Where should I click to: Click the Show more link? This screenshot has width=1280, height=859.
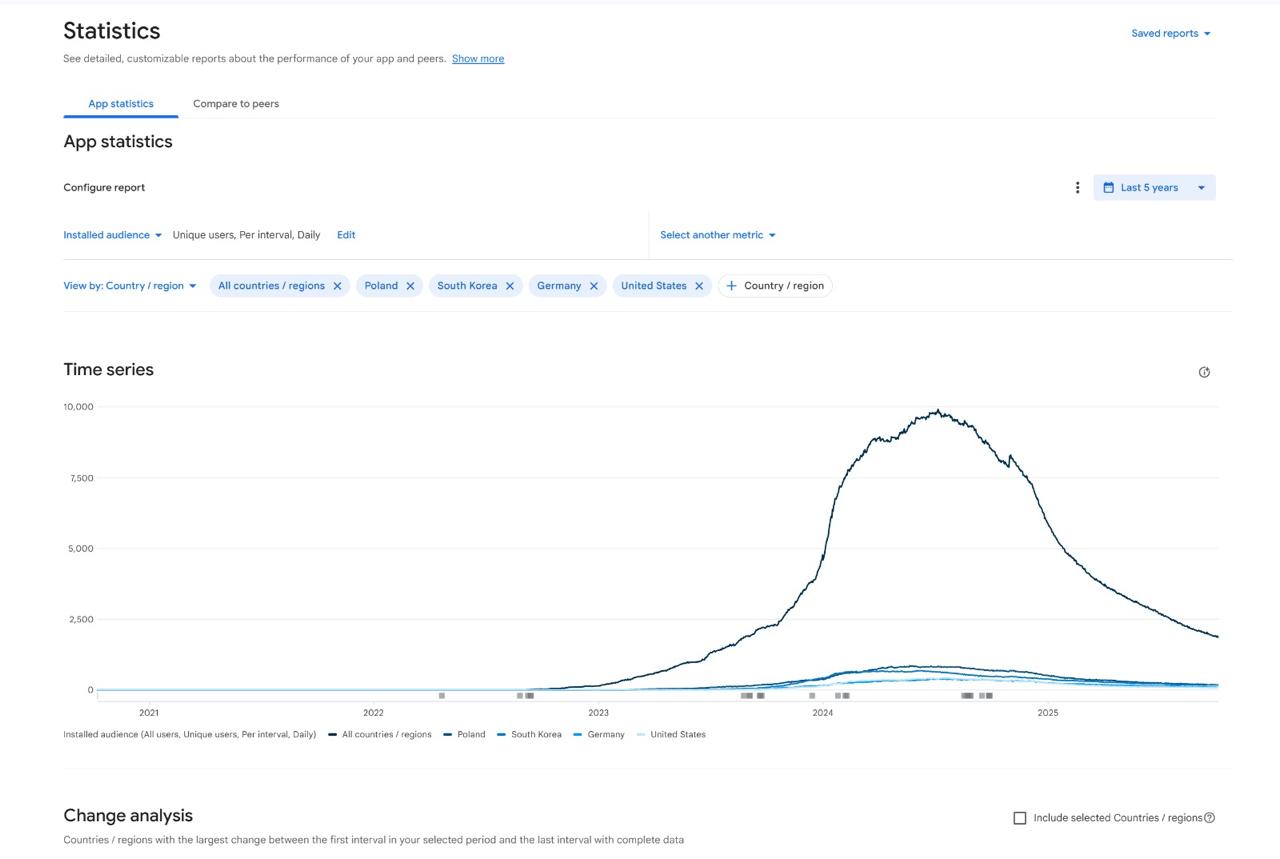point(478,59)
